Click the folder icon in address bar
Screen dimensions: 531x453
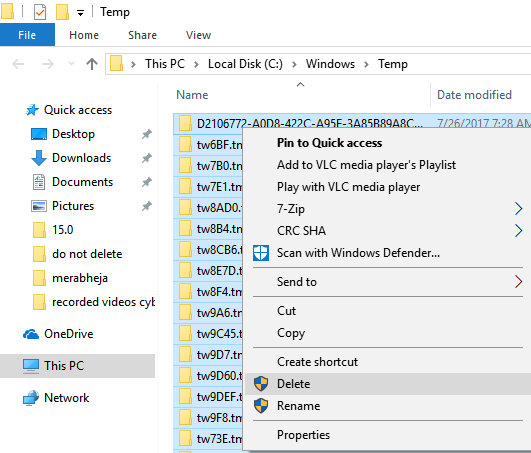click(116, 64)
